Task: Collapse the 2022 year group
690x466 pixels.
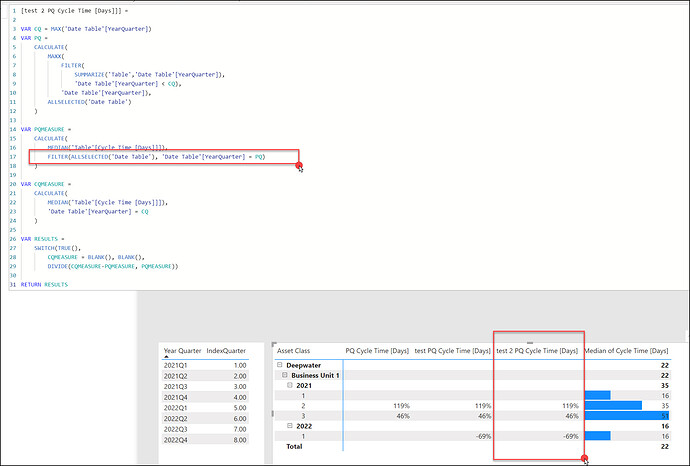Action: (x=290, y=426)
